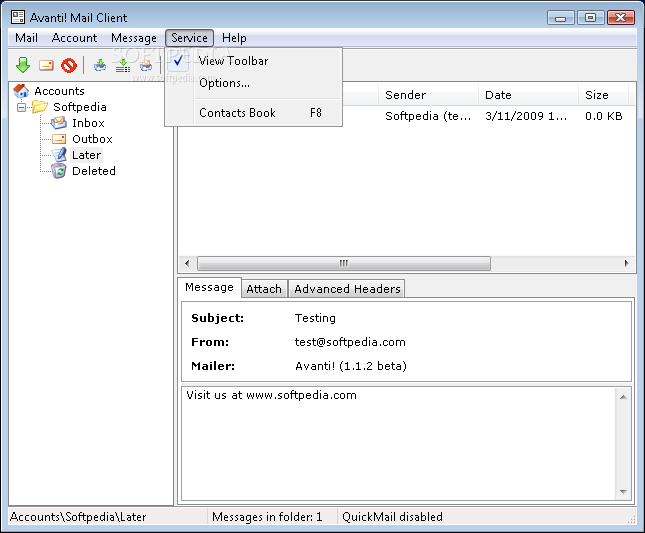
Task: Select the Outbox folder
Action: (92, 139)
